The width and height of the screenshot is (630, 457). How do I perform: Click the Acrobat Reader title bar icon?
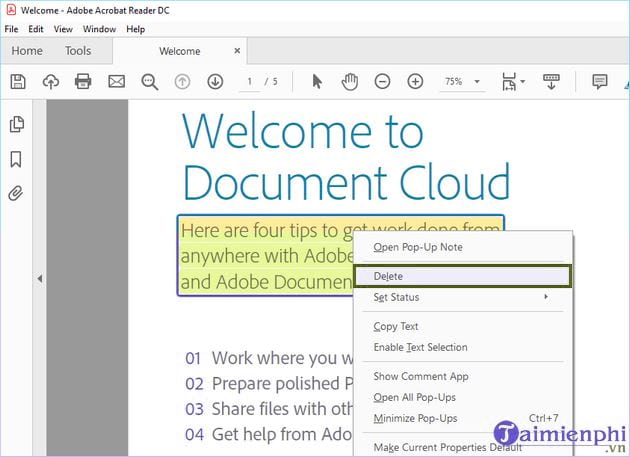pyautogui.click(x=11, y=9)
